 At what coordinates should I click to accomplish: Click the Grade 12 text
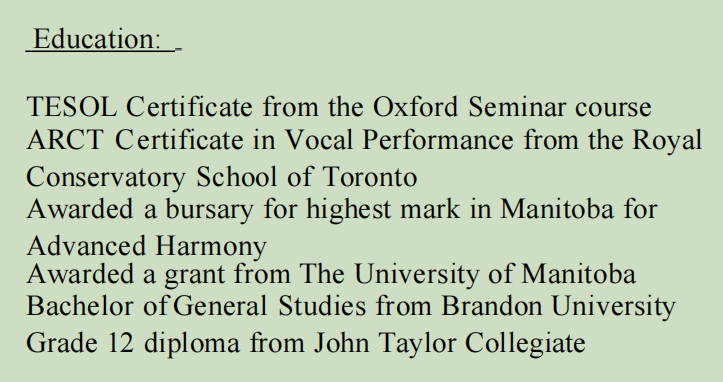80,343
